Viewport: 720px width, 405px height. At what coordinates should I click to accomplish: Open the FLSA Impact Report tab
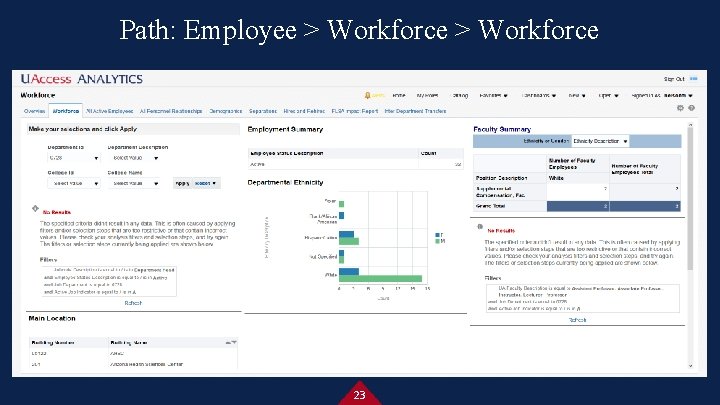354,111
